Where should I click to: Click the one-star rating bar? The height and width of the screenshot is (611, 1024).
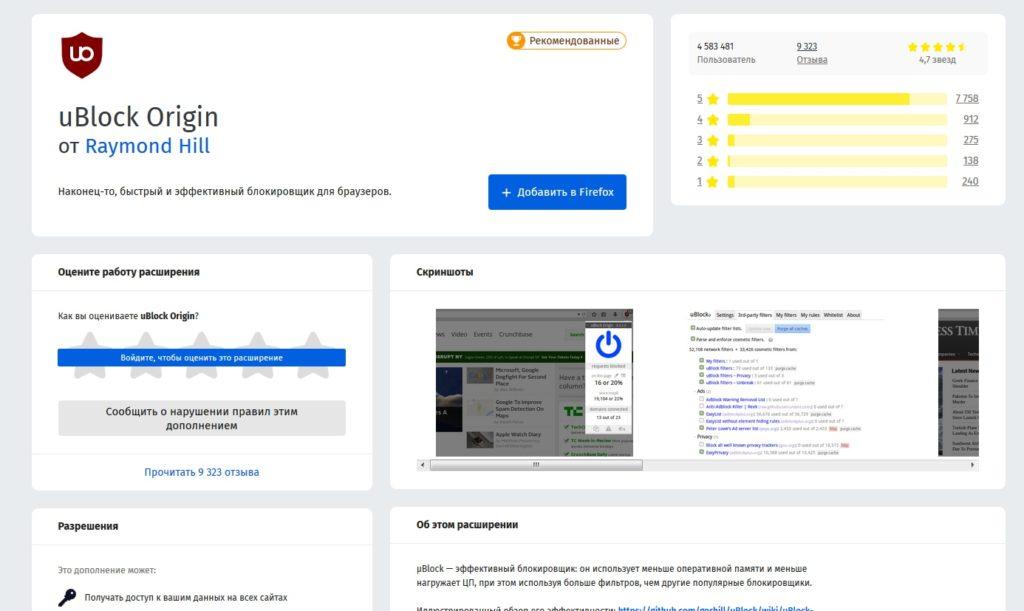coord(837,181)
